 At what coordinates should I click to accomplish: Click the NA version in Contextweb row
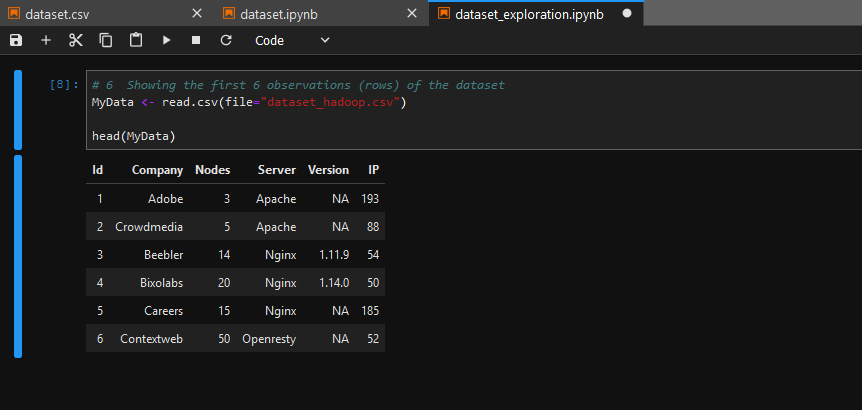pyautogui.click(x=340, y=339)
